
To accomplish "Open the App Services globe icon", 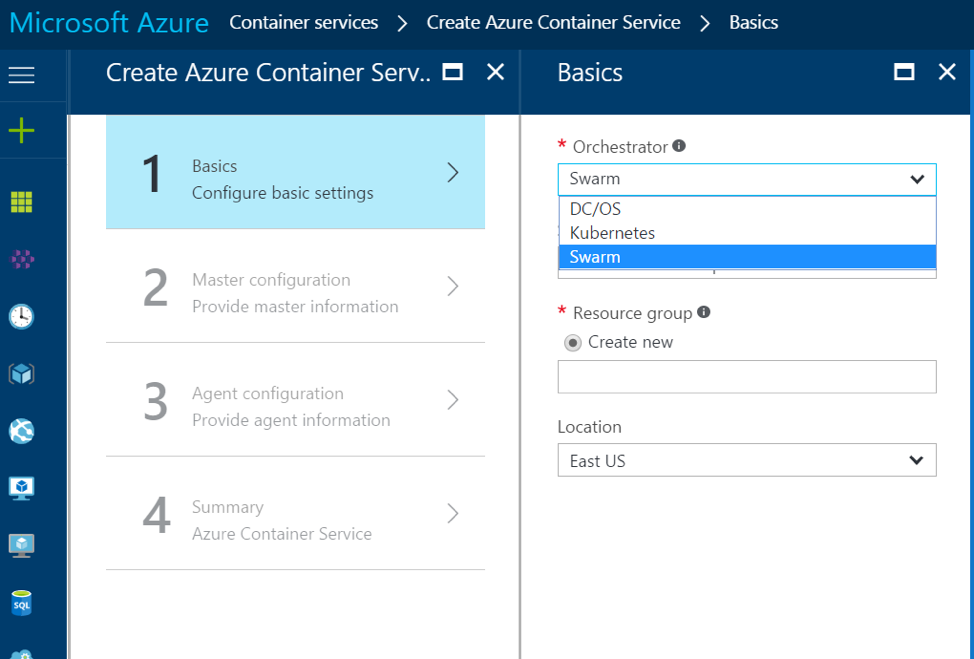I will (21, 431).
